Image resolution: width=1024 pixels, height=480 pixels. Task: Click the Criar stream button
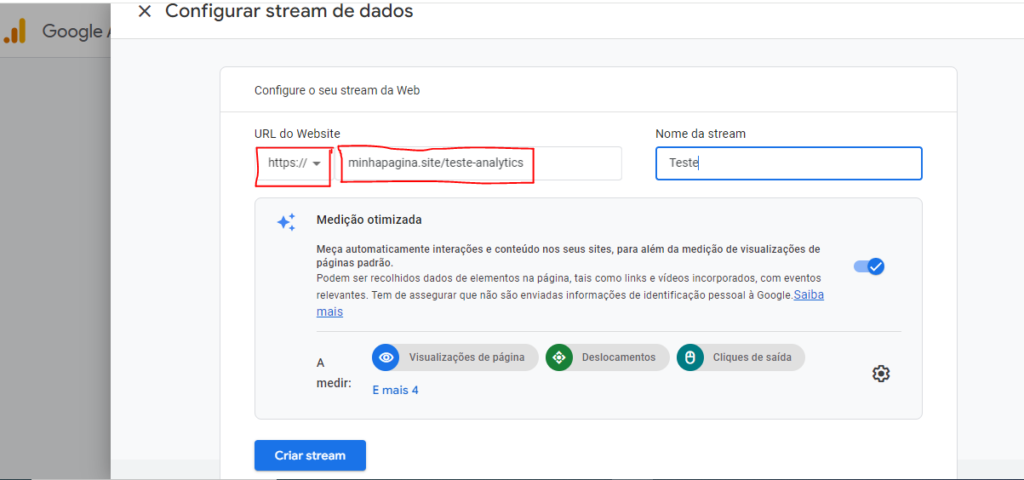point(310,455)
